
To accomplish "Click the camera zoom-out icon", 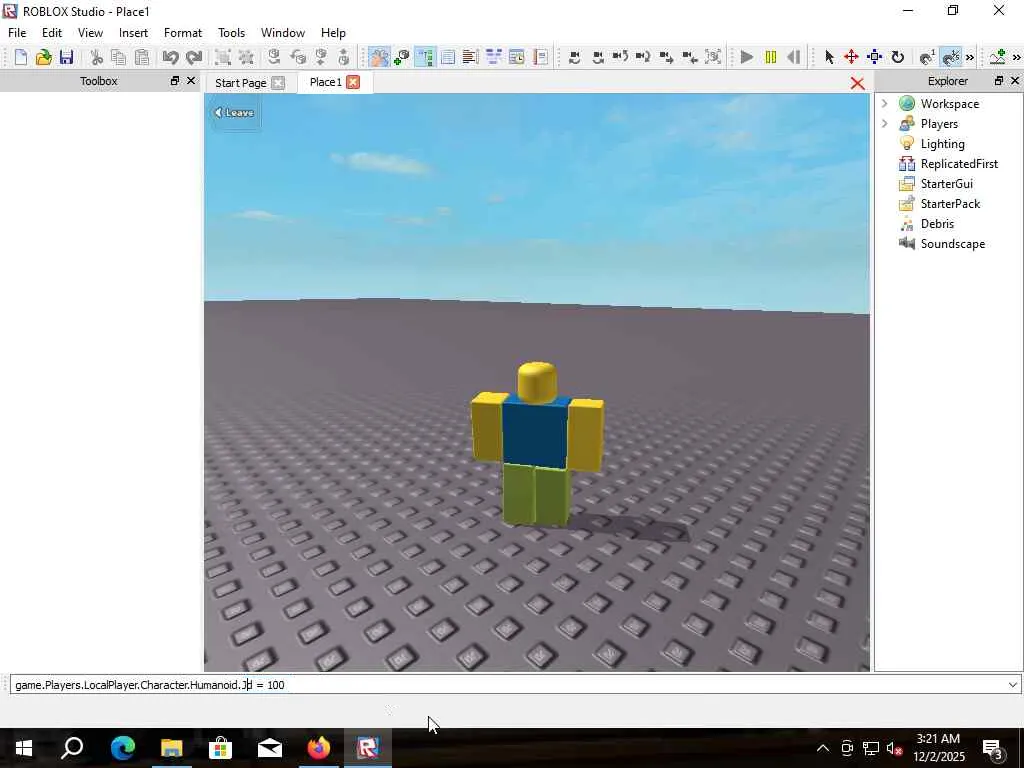I will pos(689,57).
